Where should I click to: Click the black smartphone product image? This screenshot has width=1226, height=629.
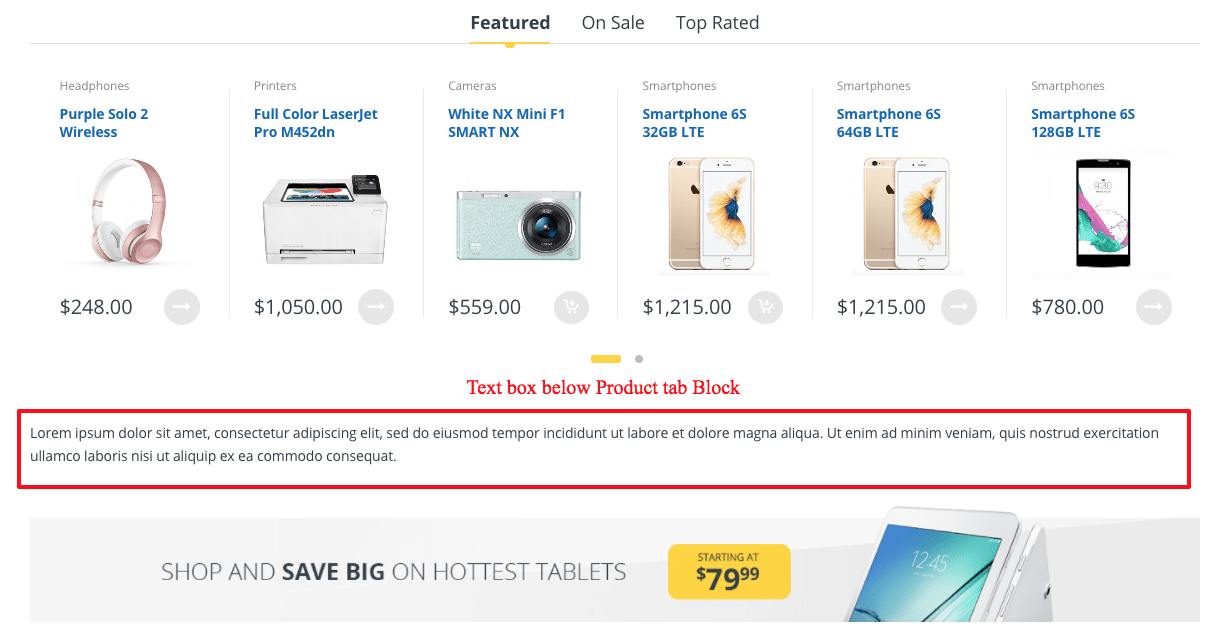[1102, 213]
